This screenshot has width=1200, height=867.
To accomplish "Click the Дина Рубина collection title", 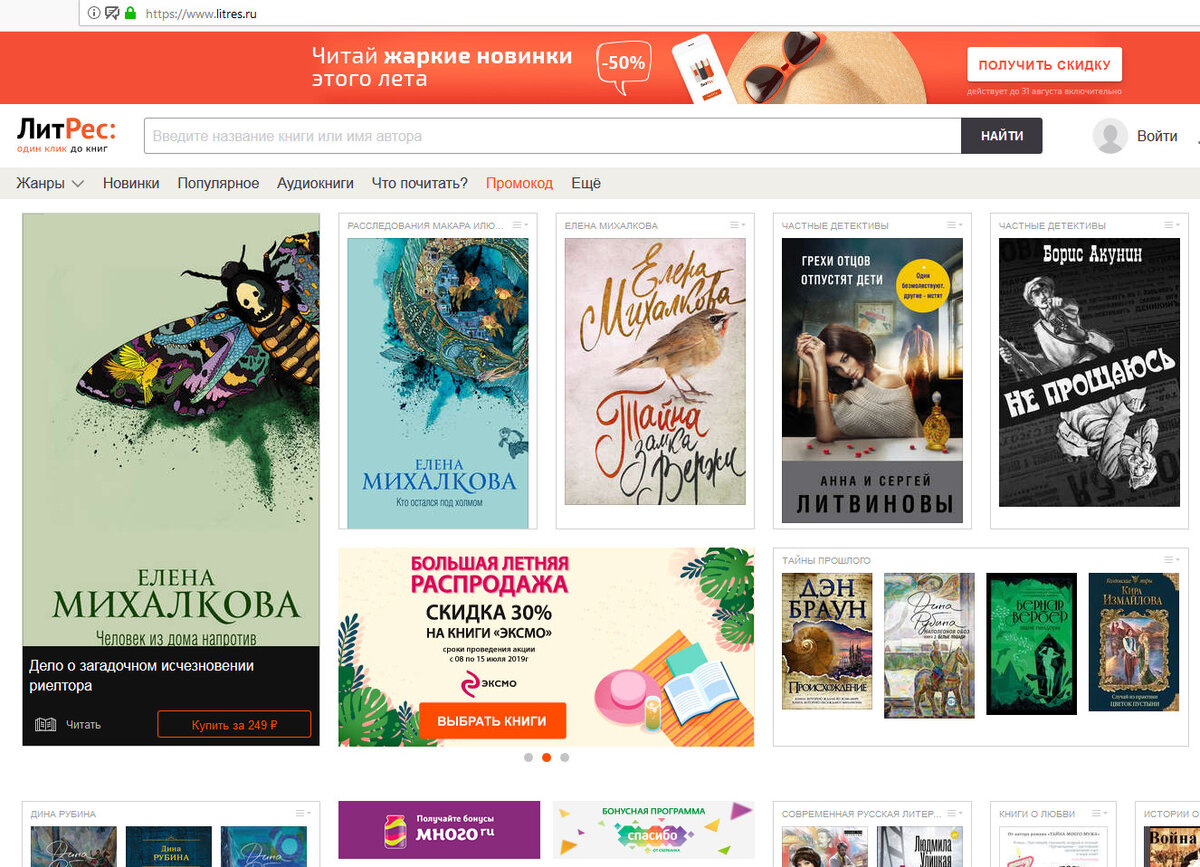I will (63, 814).
